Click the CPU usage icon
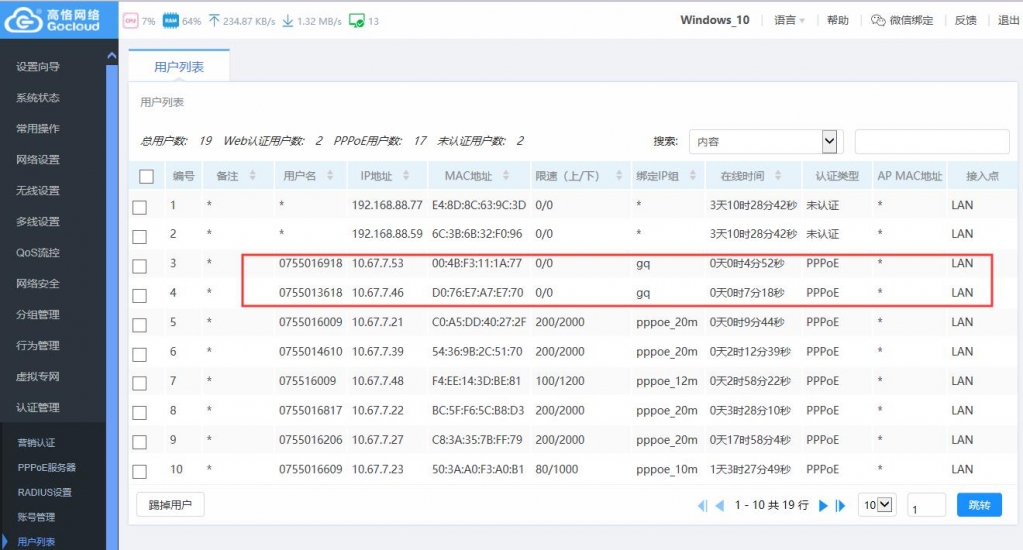This screenshot has height=550, width=1023. pyautogui.click(x=130, y=21)
